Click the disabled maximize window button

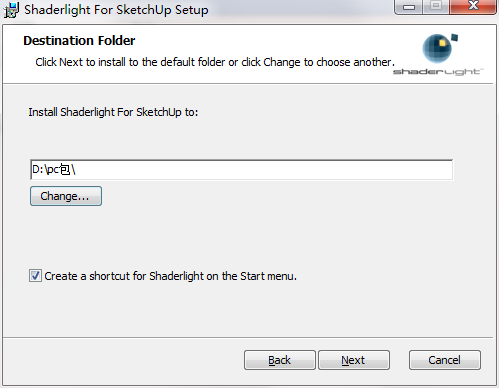coord(436,6)
